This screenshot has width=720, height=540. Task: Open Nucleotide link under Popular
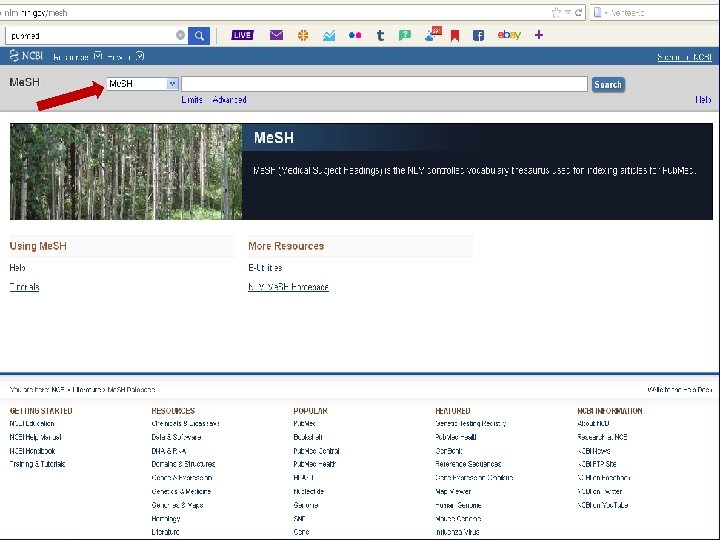pyautogui.click(x=309, y=491)
